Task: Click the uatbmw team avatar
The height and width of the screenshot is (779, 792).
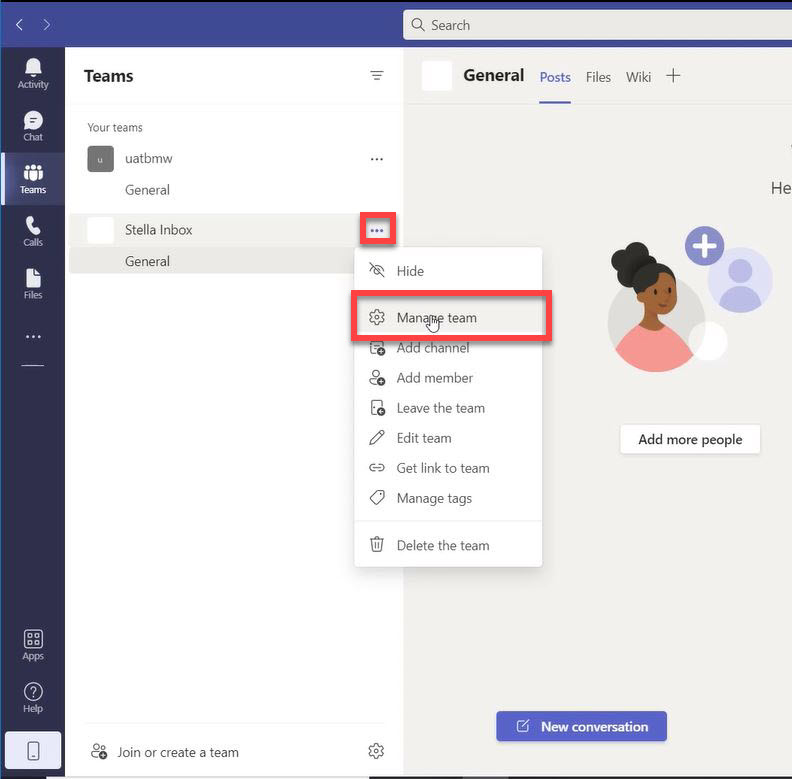Action: click(x=101, y=159)
